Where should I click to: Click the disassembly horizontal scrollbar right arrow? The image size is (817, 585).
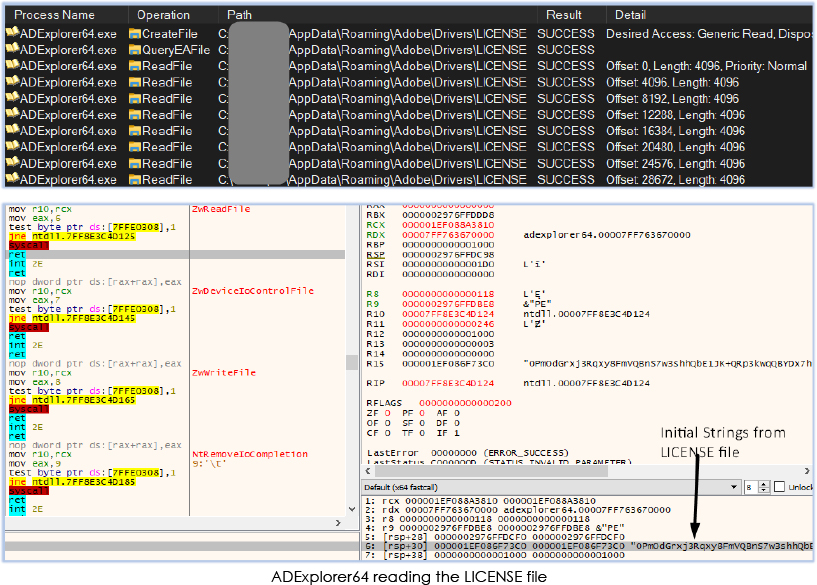[x=338, y=522]
